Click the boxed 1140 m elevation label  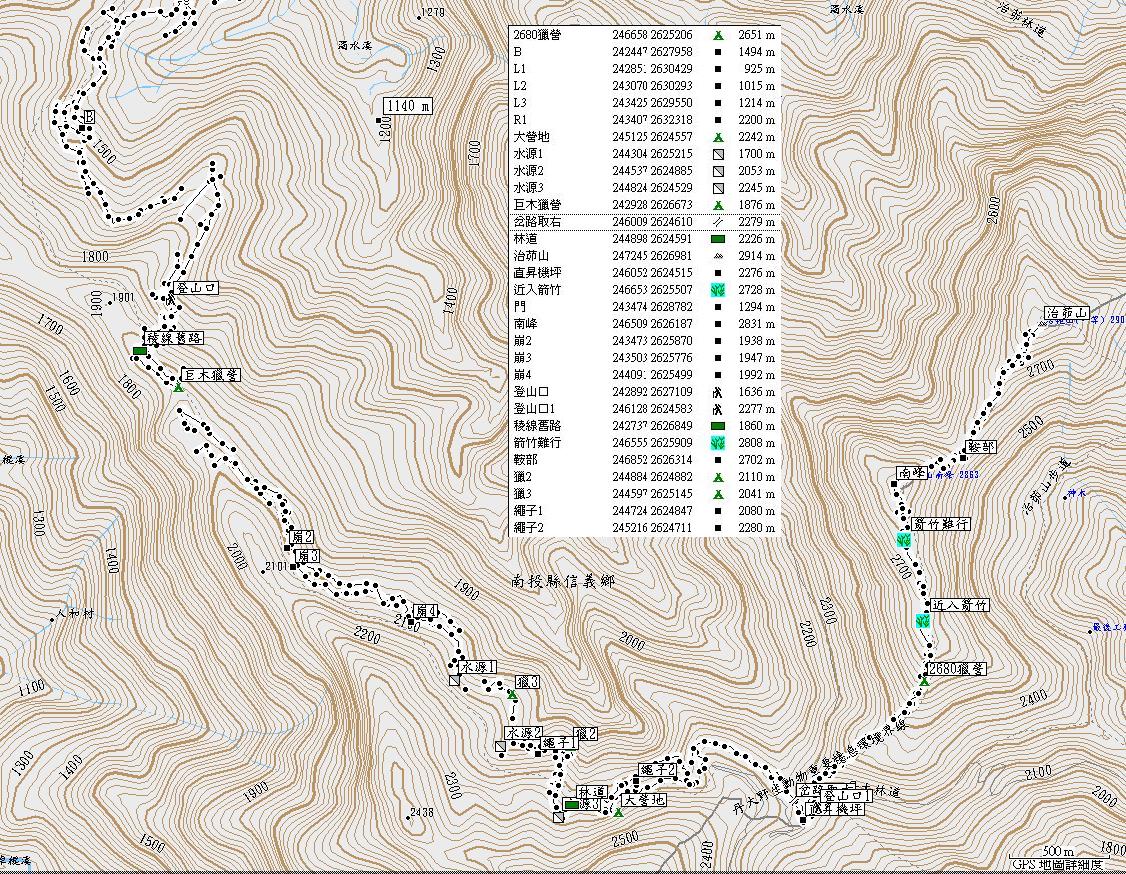(x=408, y=106)
